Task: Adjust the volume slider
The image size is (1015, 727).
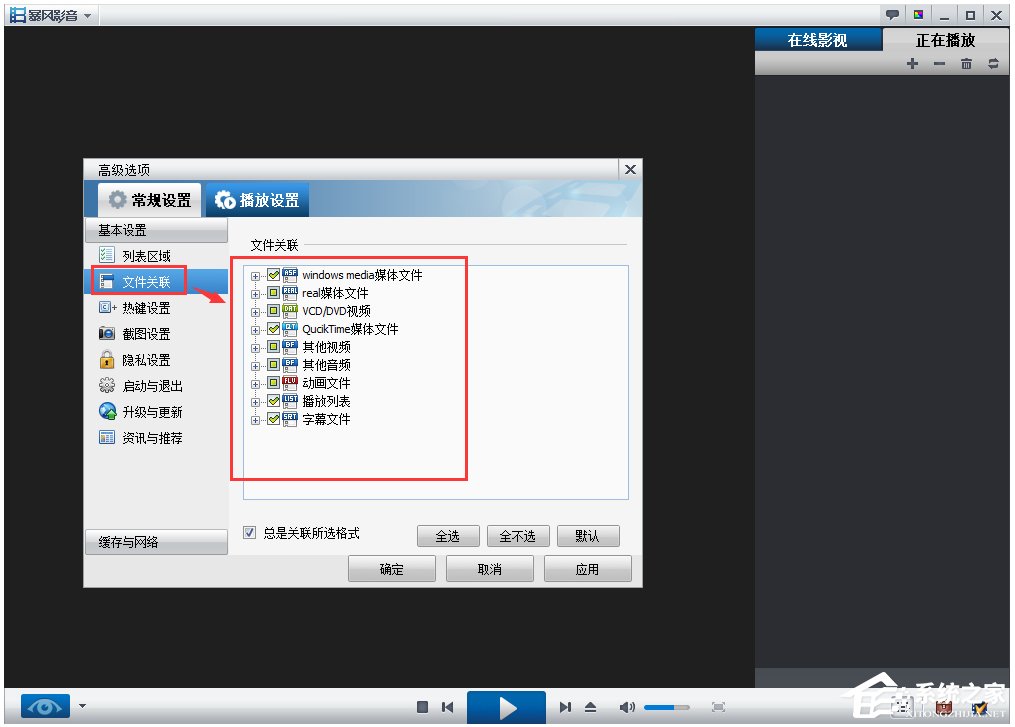Action: tap(666, 708)
